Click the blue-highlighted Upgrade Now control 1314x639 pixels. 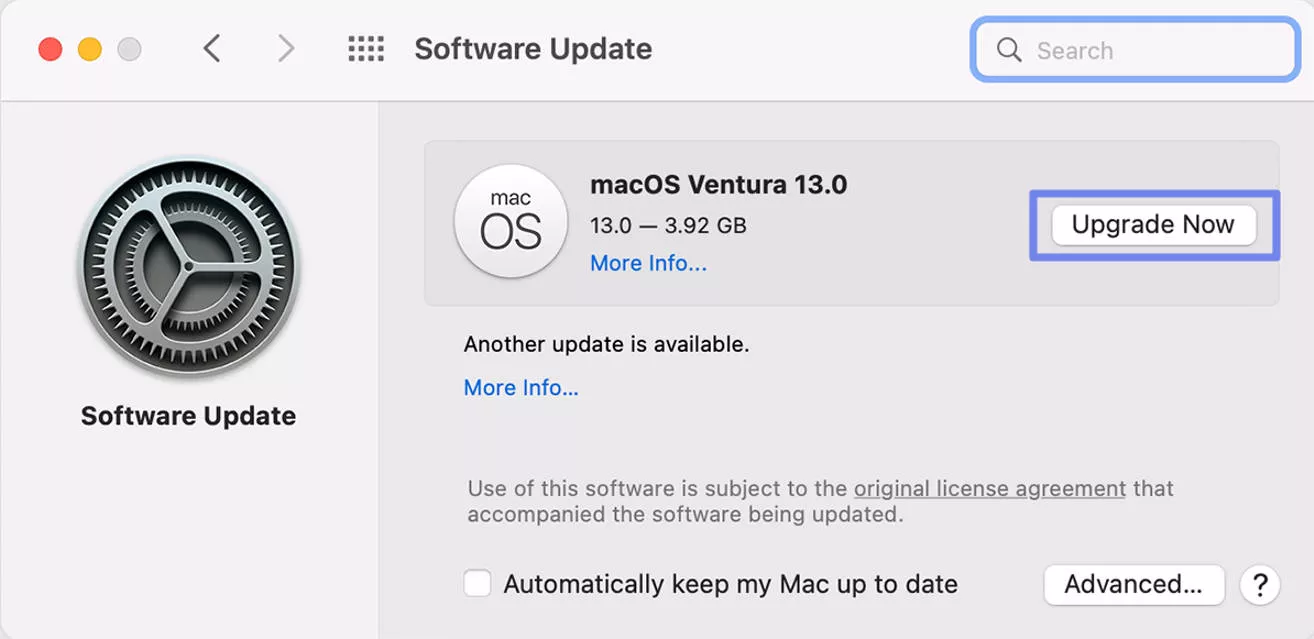point(1152,224)
